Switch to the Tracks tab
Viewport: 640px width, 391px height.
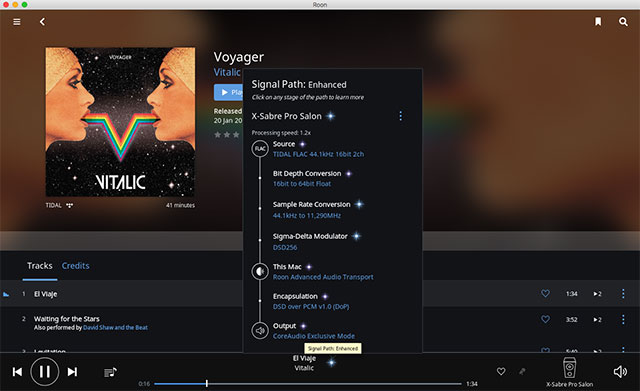tap(40, 266)
